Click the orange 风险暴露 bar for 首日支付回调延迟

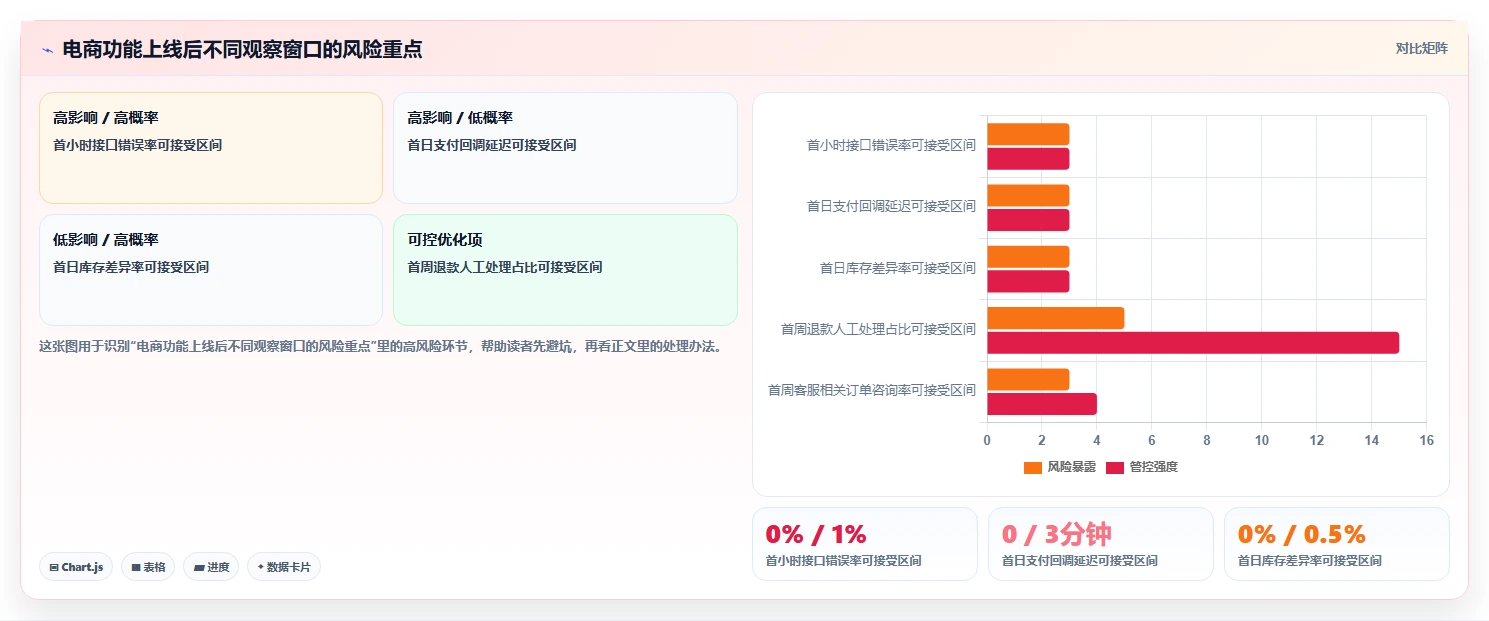coord(1028,195)
